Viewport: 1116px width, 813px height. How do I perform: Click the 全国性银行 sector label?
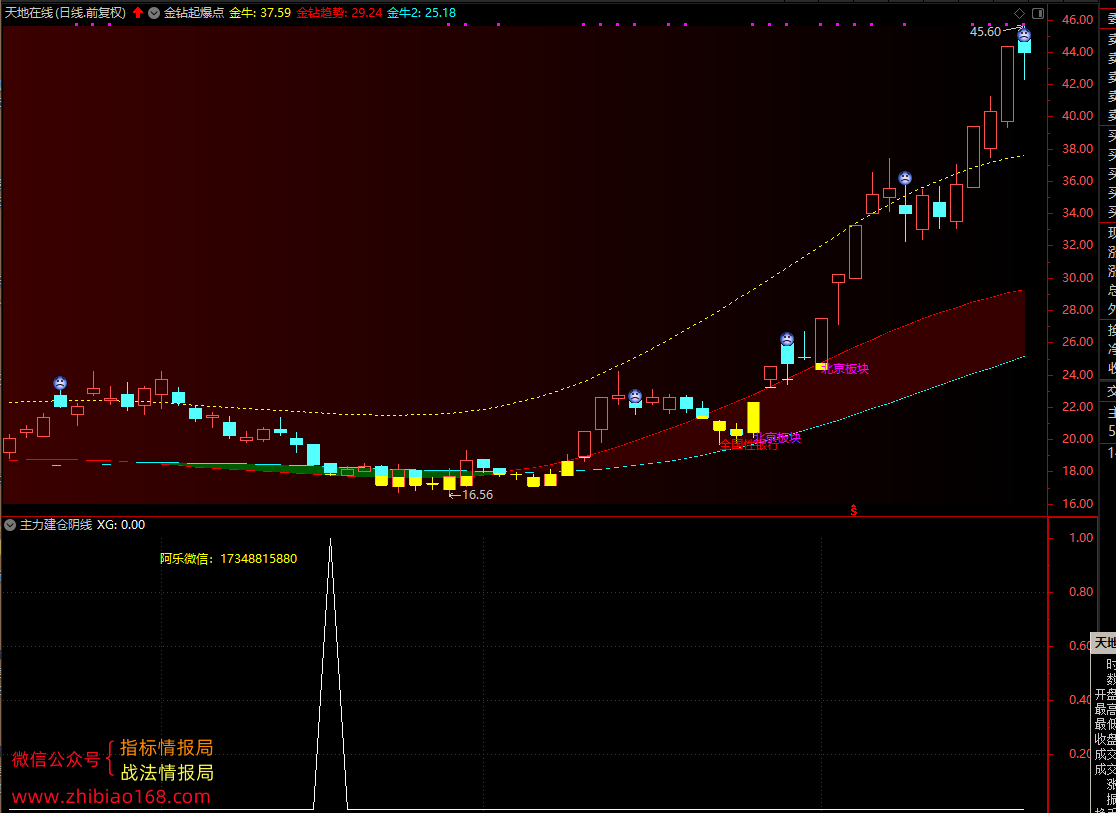(749, 444)
